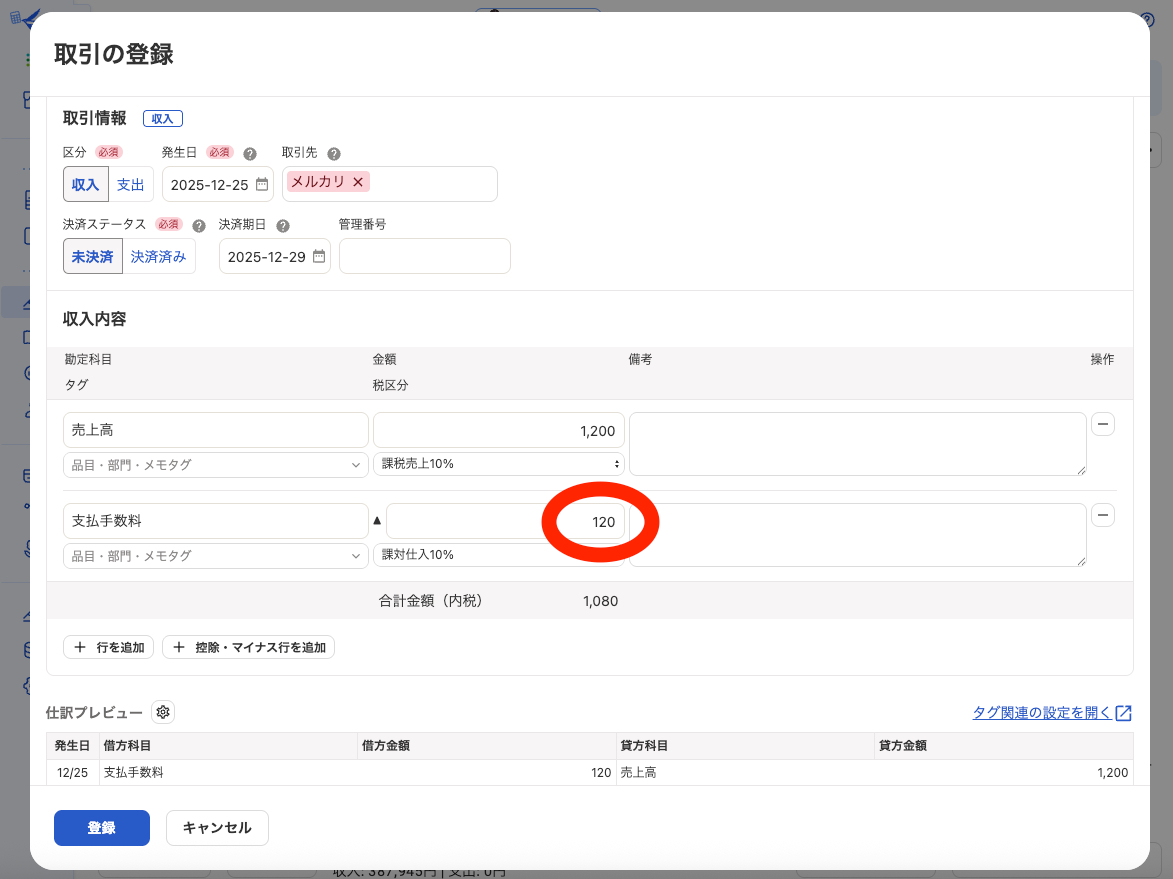1173x879 pixels.
Task: Set settlement status to 決済済み
Action: (158, 256)
